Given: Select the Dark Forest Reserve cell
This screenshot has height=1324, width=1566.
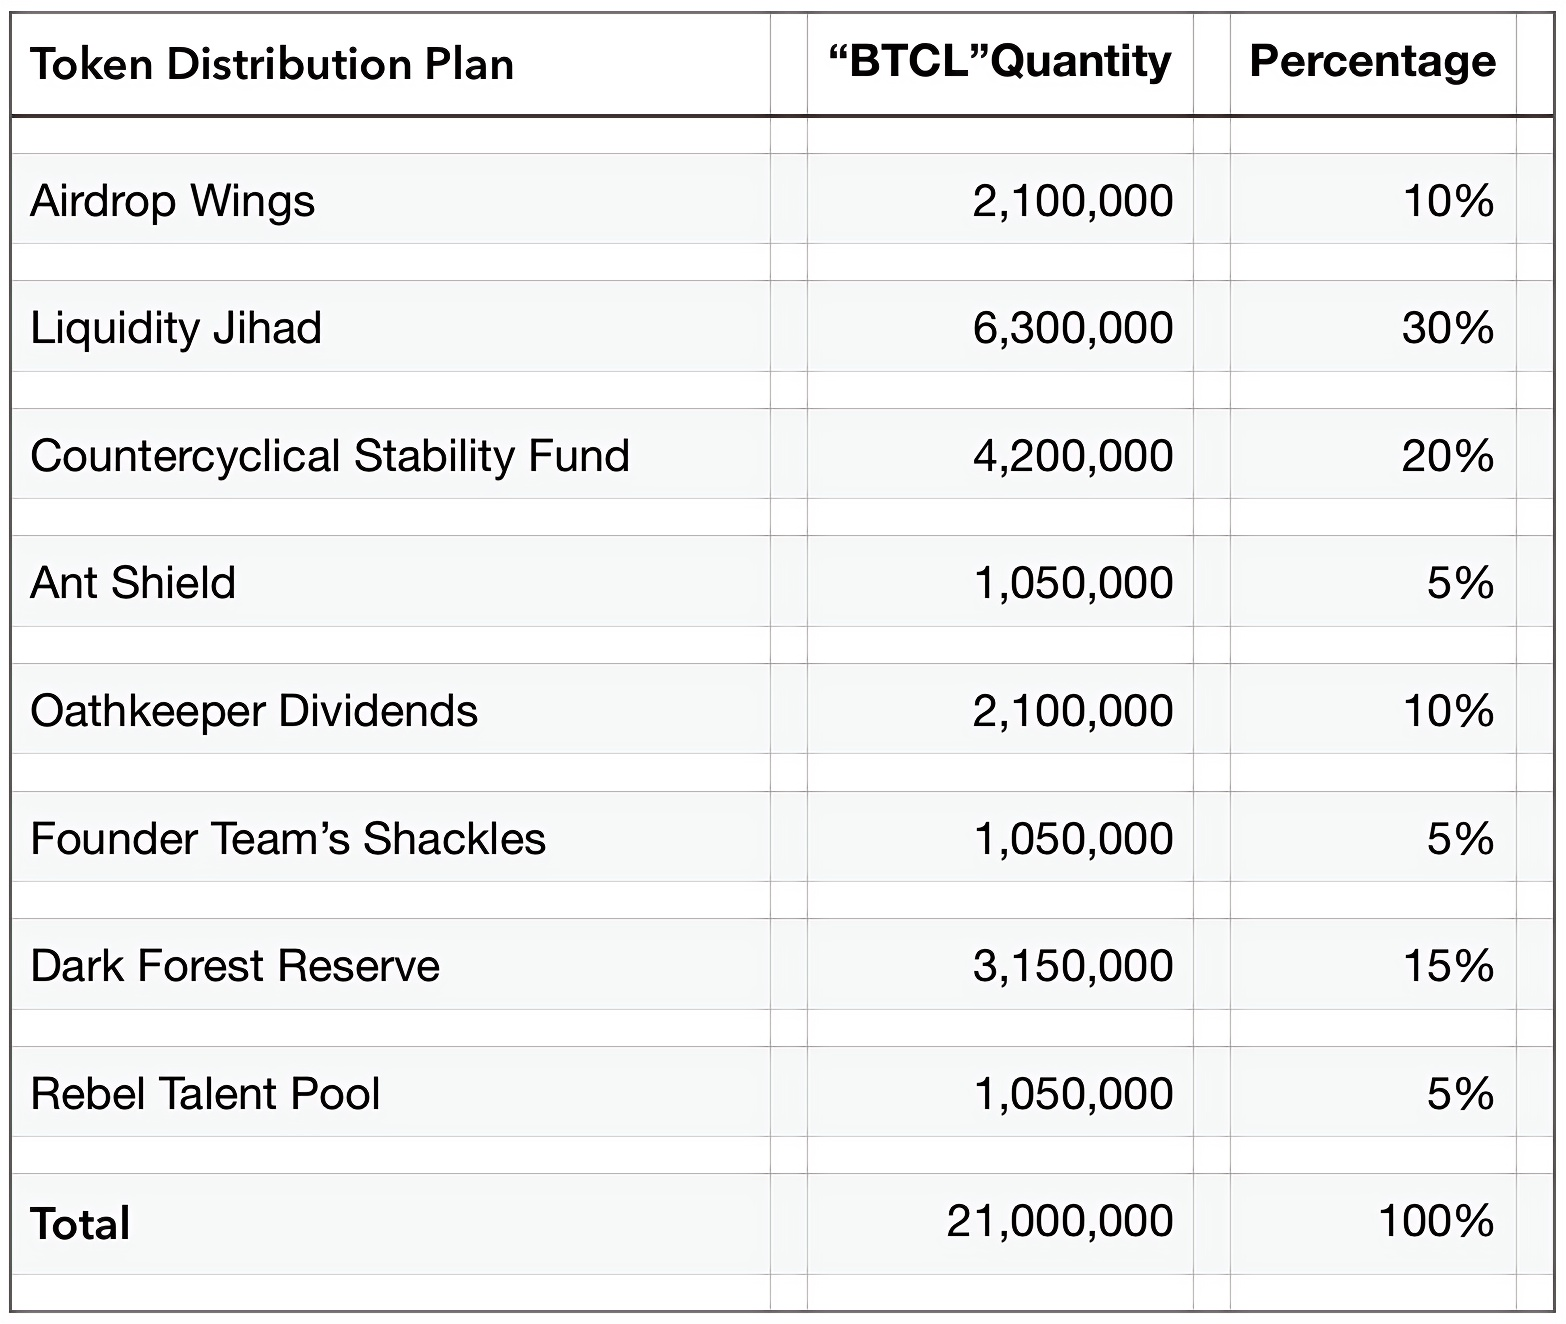Looking at the screenshot, I should [x=235, y=966].
